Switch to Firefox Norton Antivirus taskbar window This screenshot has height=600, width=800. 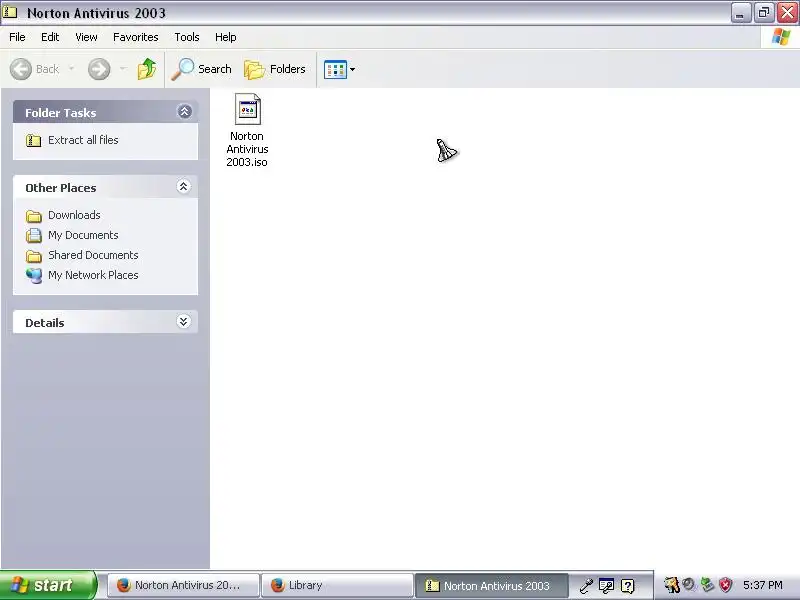pyautogui.click(x=183, y=585)
